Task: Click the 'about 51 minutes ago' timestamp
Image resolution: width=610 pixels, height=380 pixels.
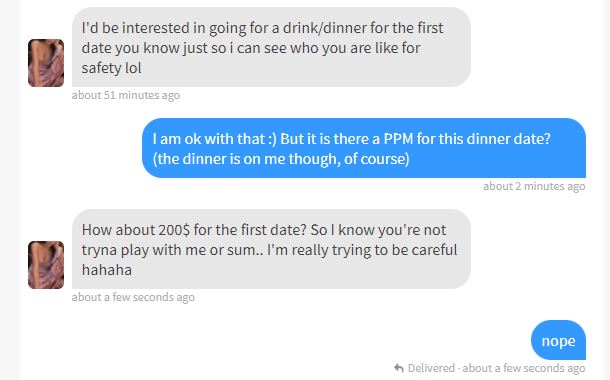Action: 126,95
